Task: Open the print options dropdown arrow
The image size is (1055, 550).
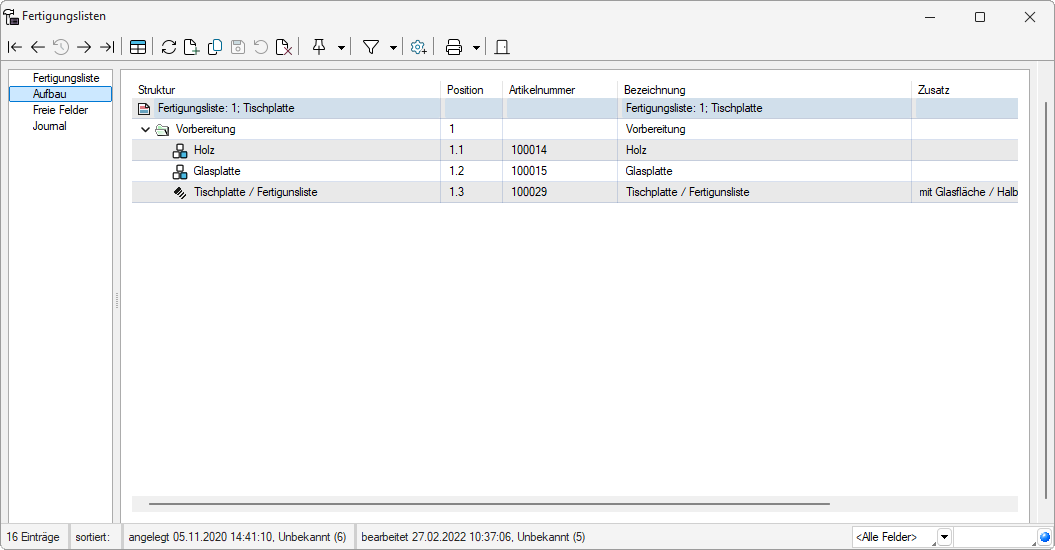Action: click(x=476, y=47)
